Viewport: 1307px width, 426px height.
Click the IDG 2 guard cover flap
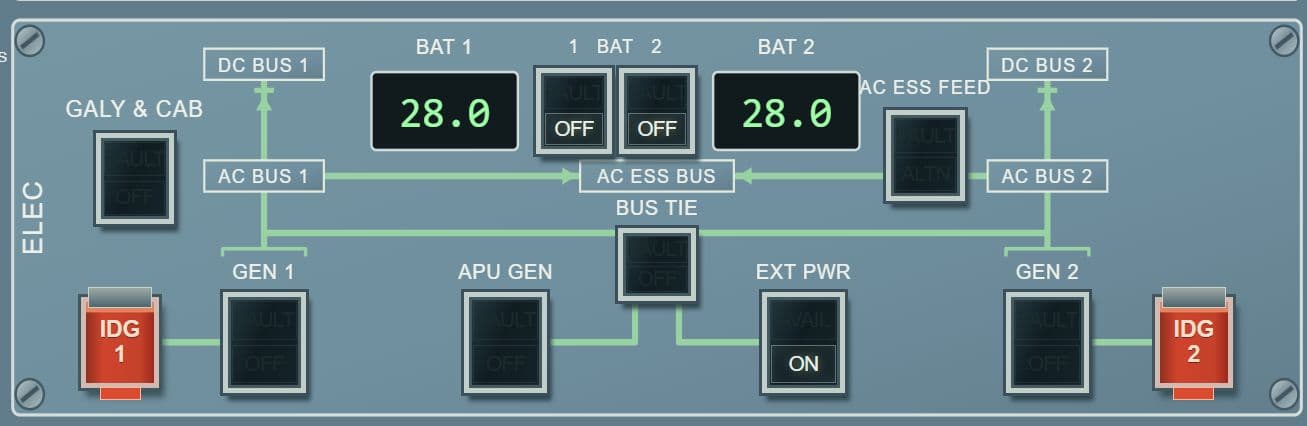point(1193,297)
